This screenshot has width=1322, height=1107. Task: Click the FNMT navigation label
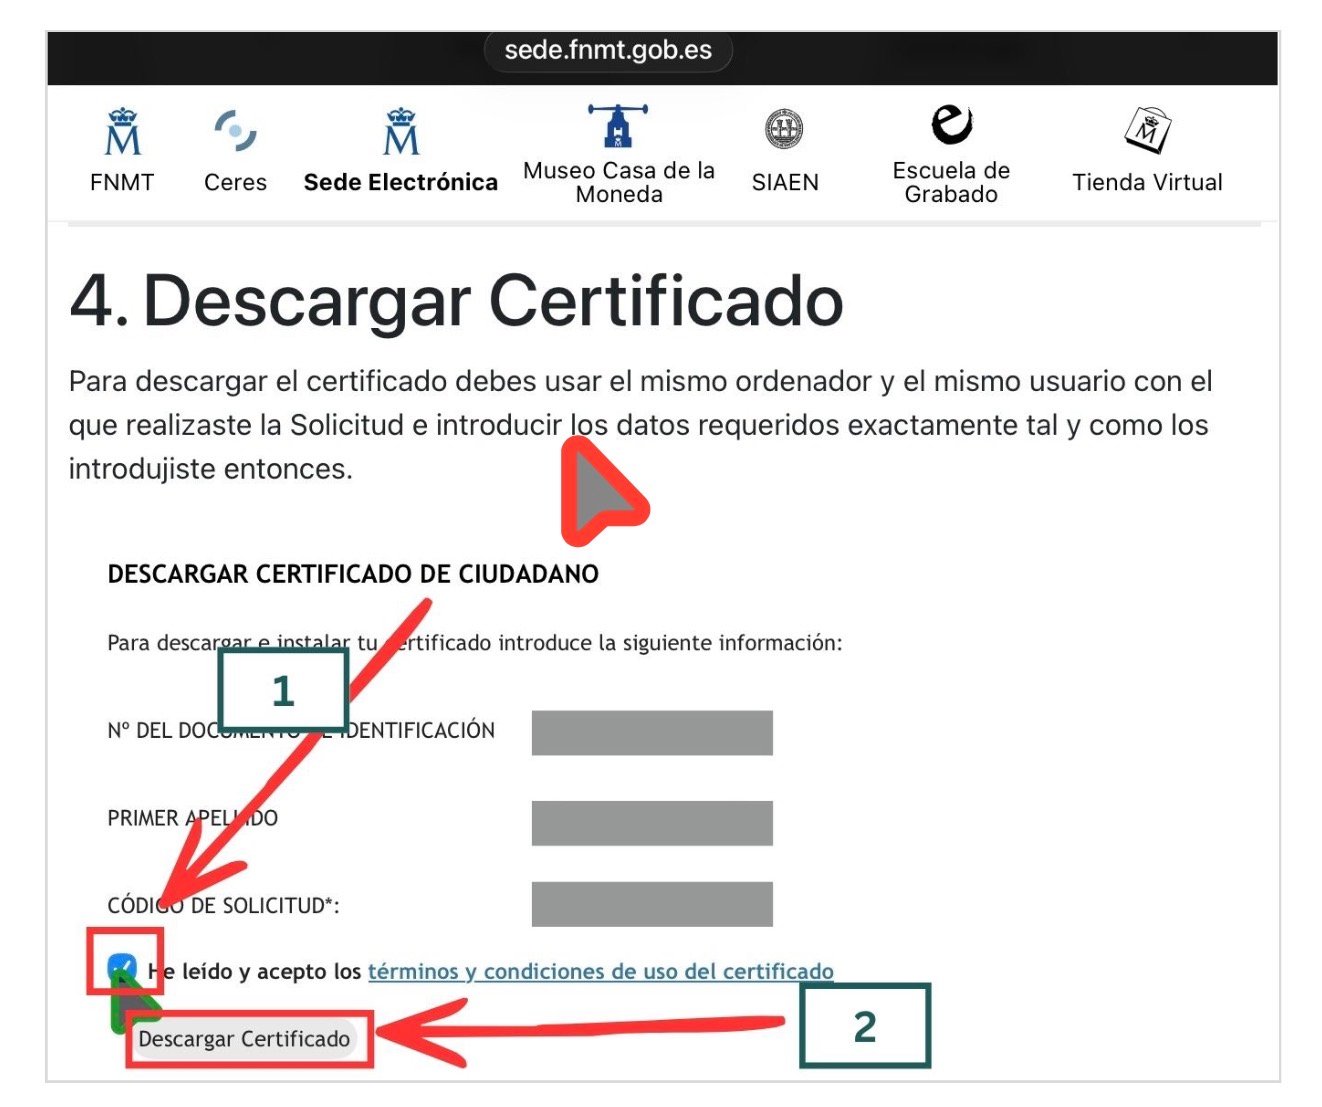coord(122,182)
